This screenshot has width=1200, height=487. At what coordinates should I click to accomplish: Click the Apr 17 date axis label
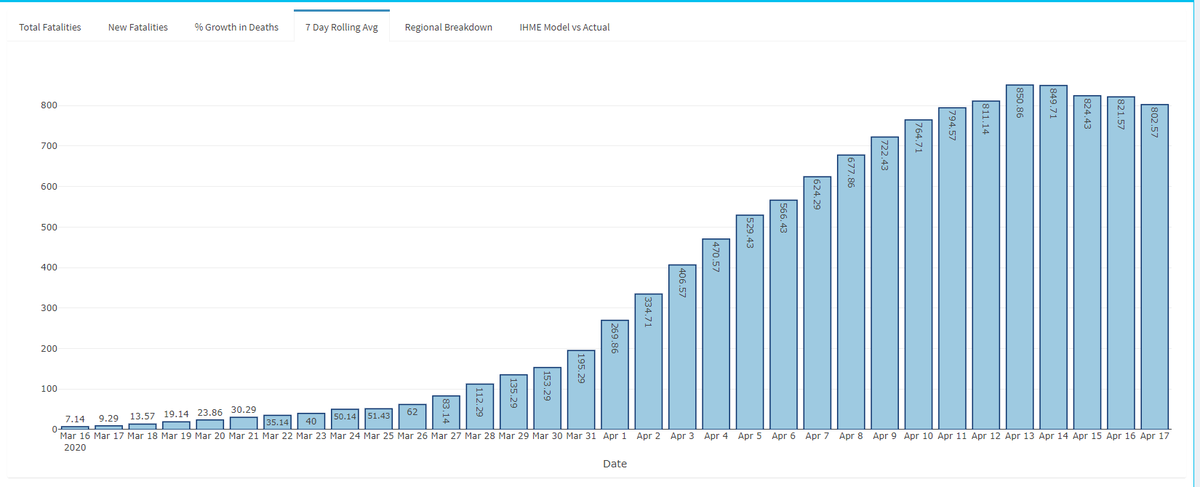click(1154, 437)
